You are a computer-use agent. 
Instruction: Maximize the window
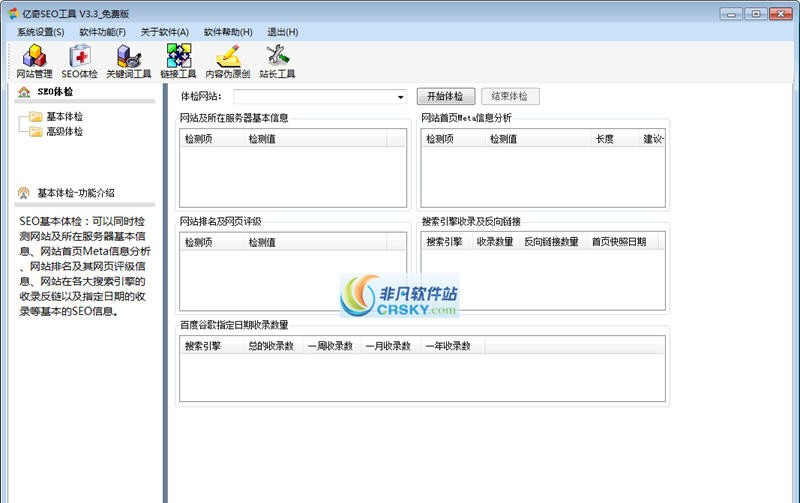tap(756, 14)
